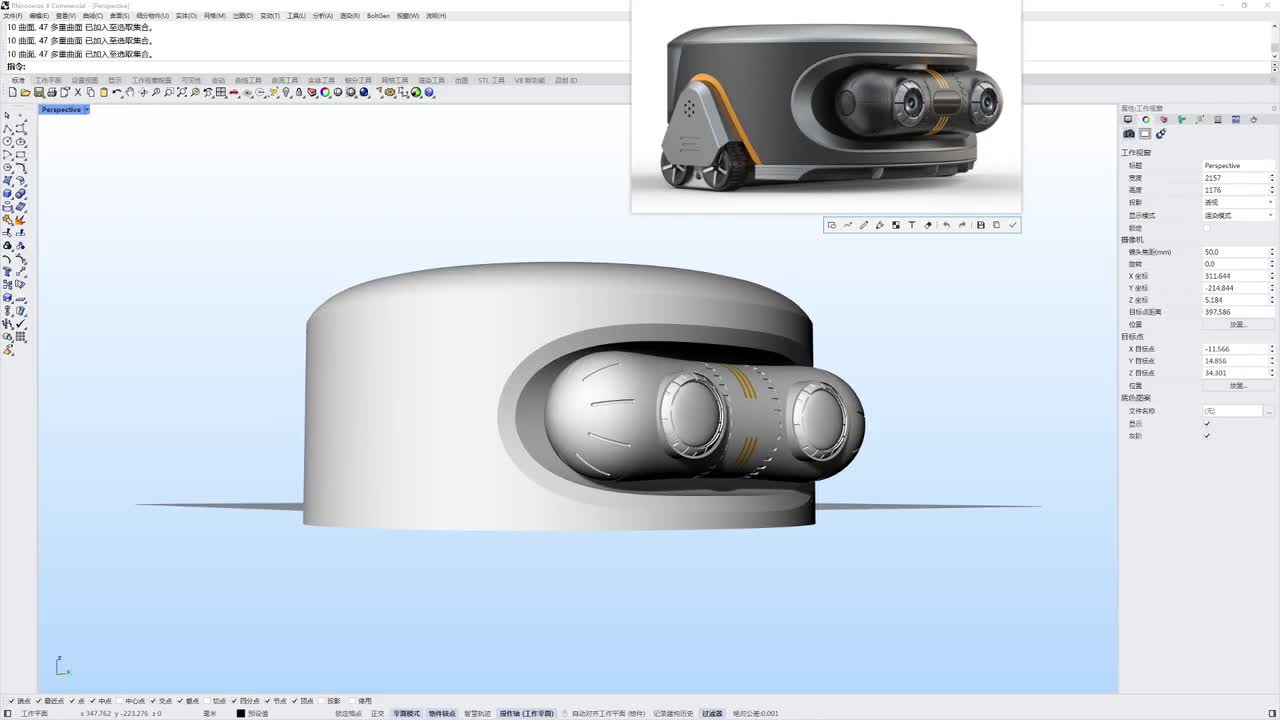The image size is (1280, 720).
Task: Click the four-viewport layout icon in the toolbar
Action: (x=220, y=93)
